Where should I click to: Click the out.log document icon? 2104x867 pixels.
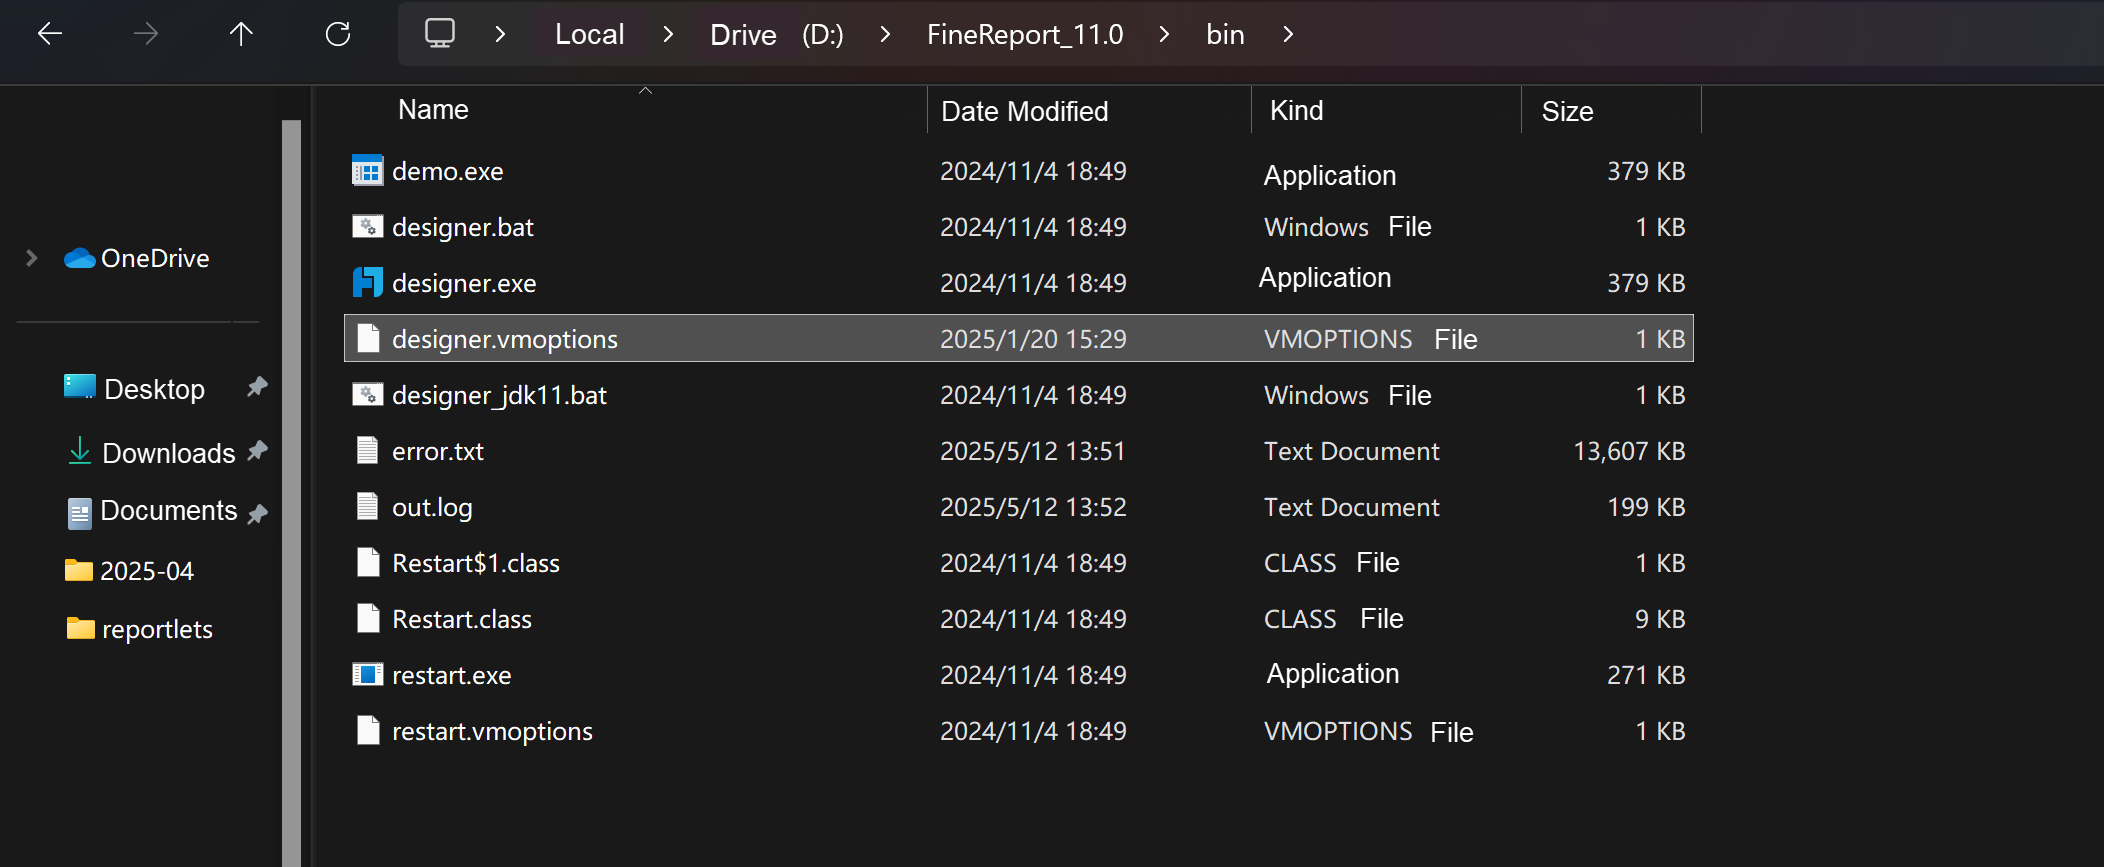coord(367,507)
